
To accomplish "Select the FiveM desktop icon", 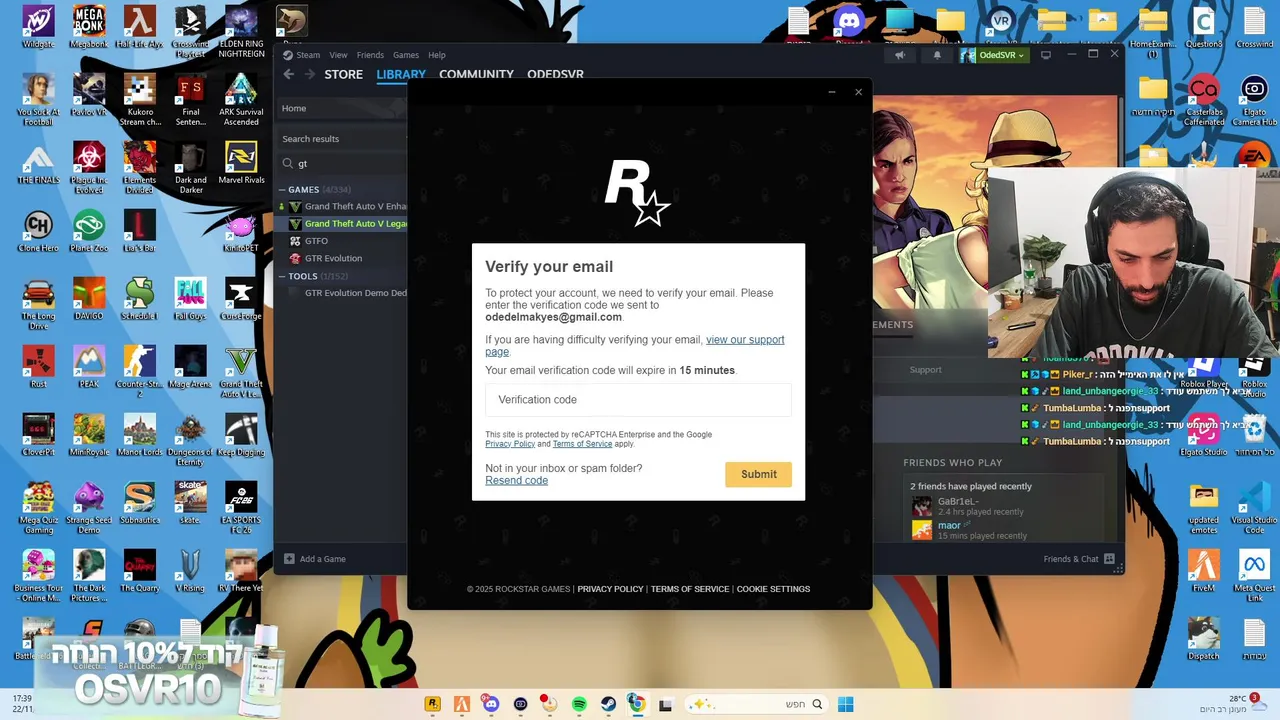I will point(1204,571).
